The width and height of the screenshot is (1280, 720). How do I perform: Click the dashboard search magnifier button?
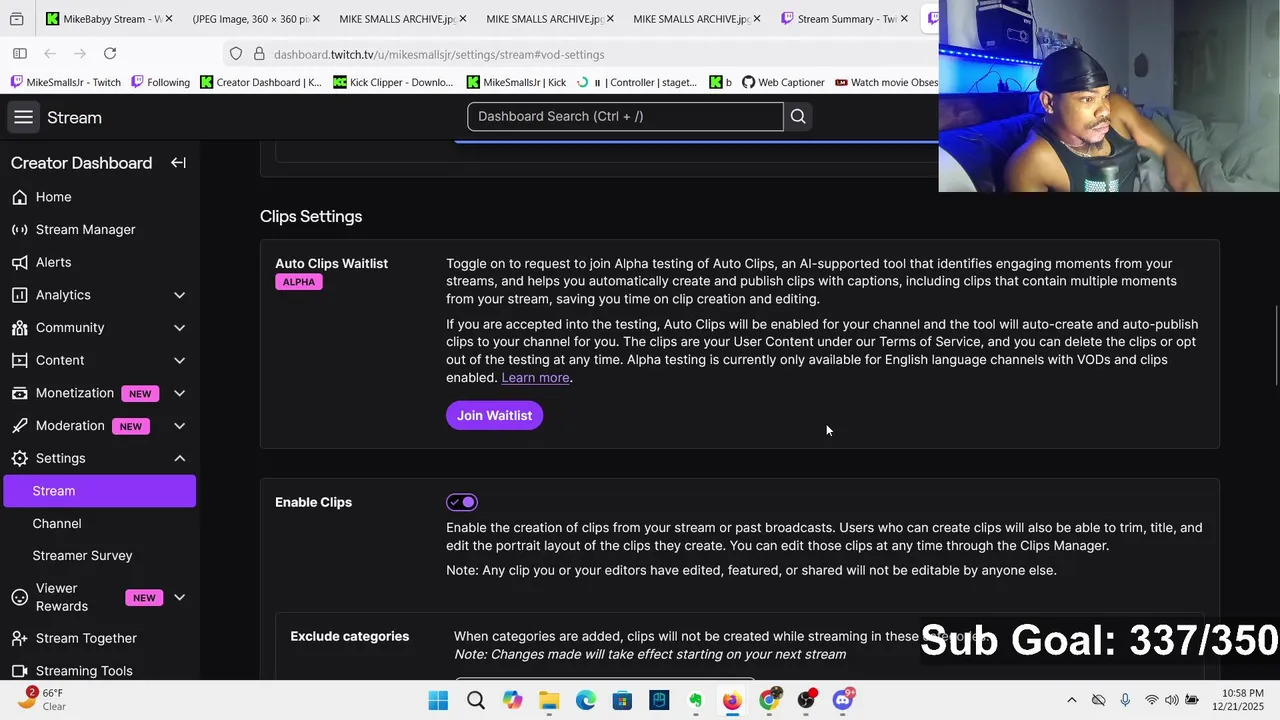[x=798, y=116]
